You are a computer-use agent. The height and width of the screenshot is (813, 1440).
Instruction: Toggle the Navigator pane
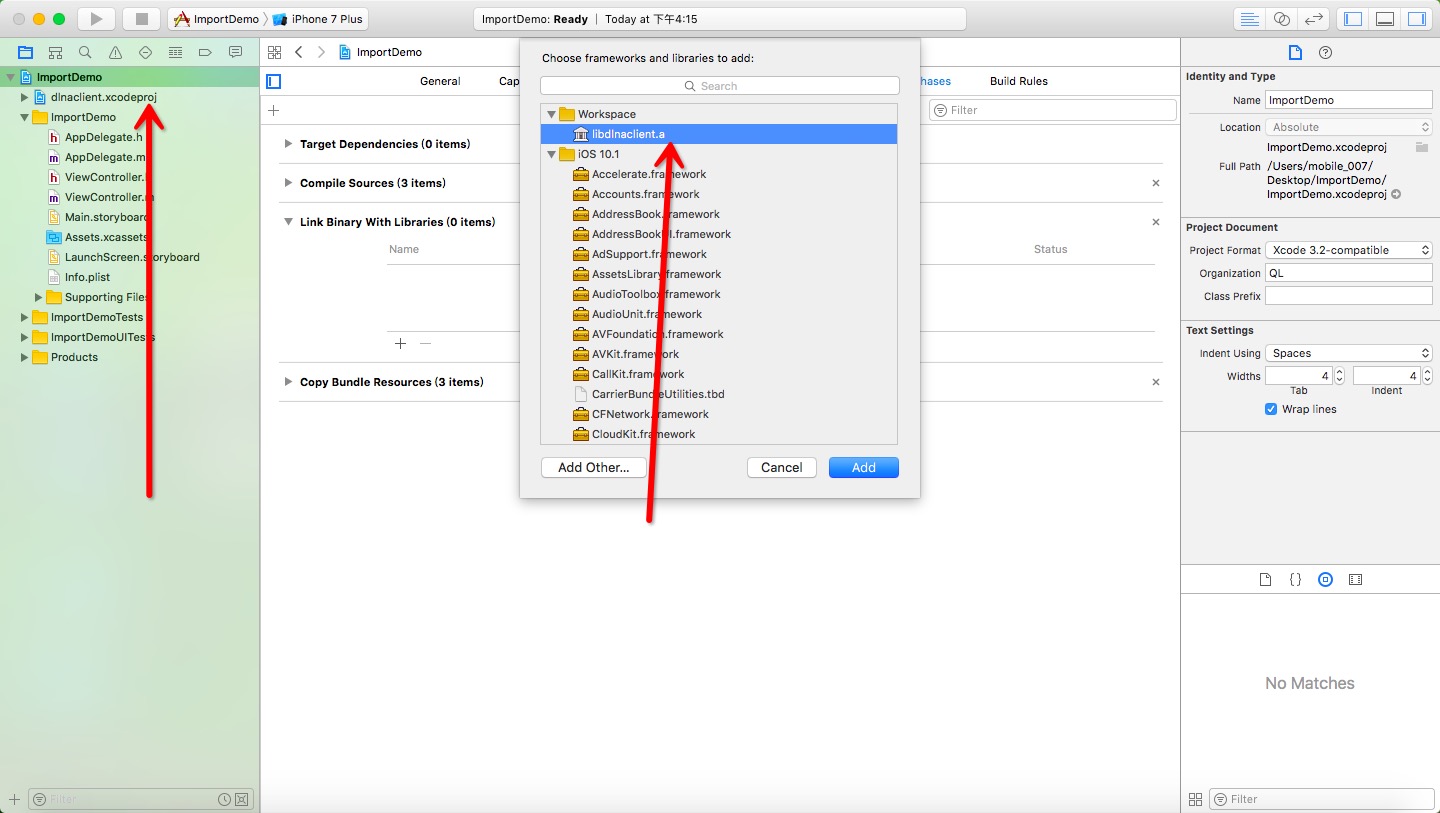[1353, 19]
